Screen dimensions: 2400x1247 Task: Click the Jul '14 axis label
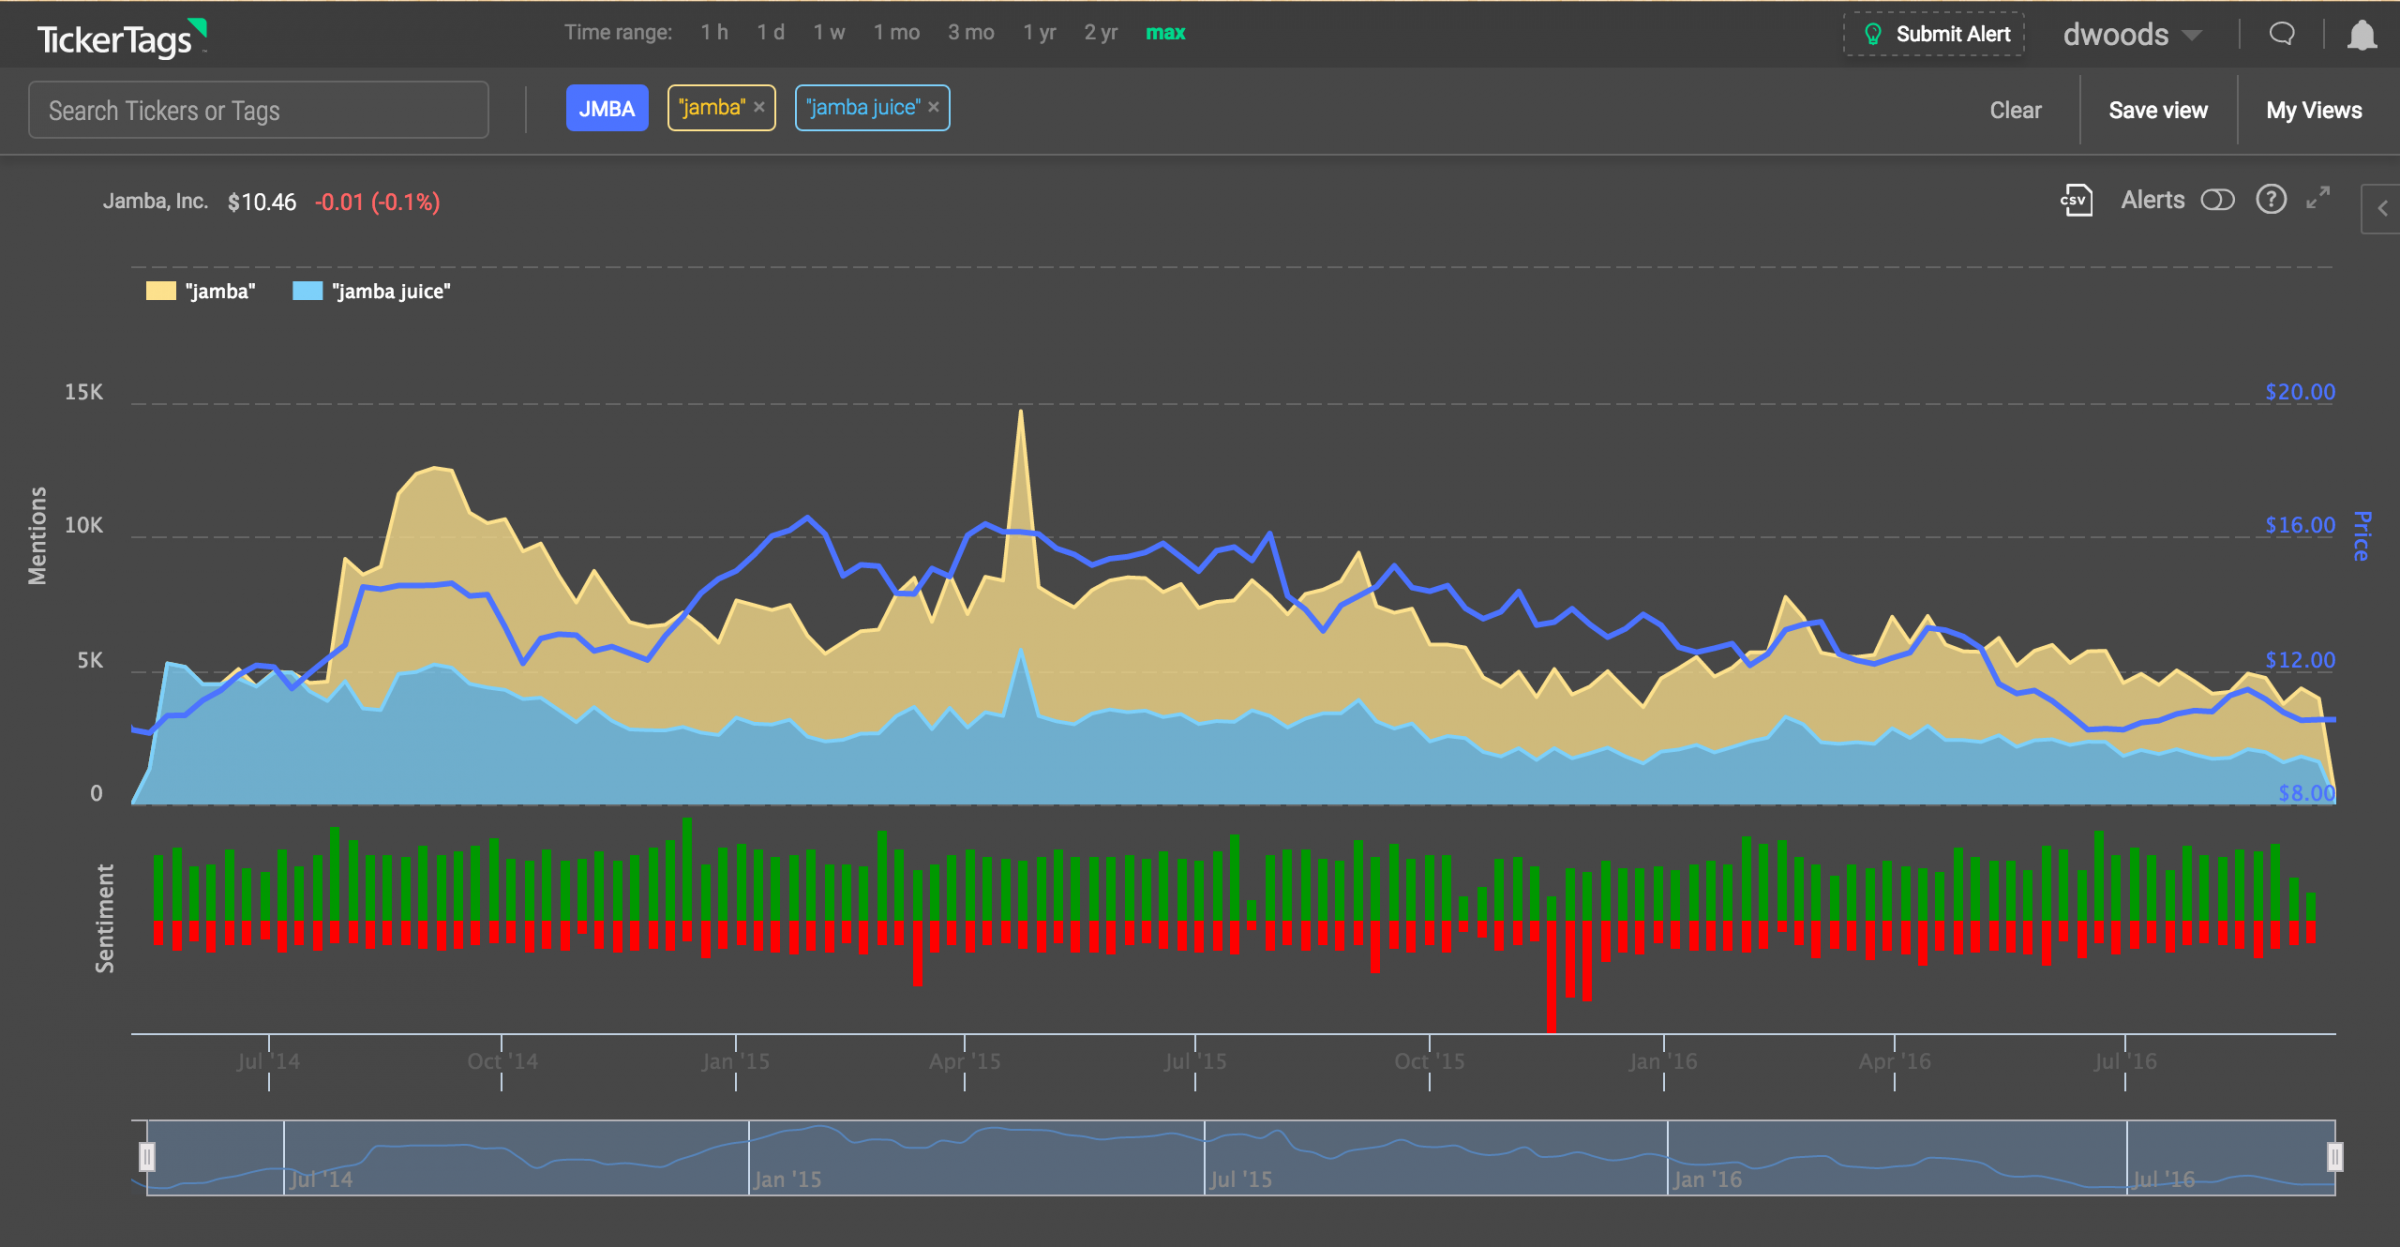click(268, 1061)
